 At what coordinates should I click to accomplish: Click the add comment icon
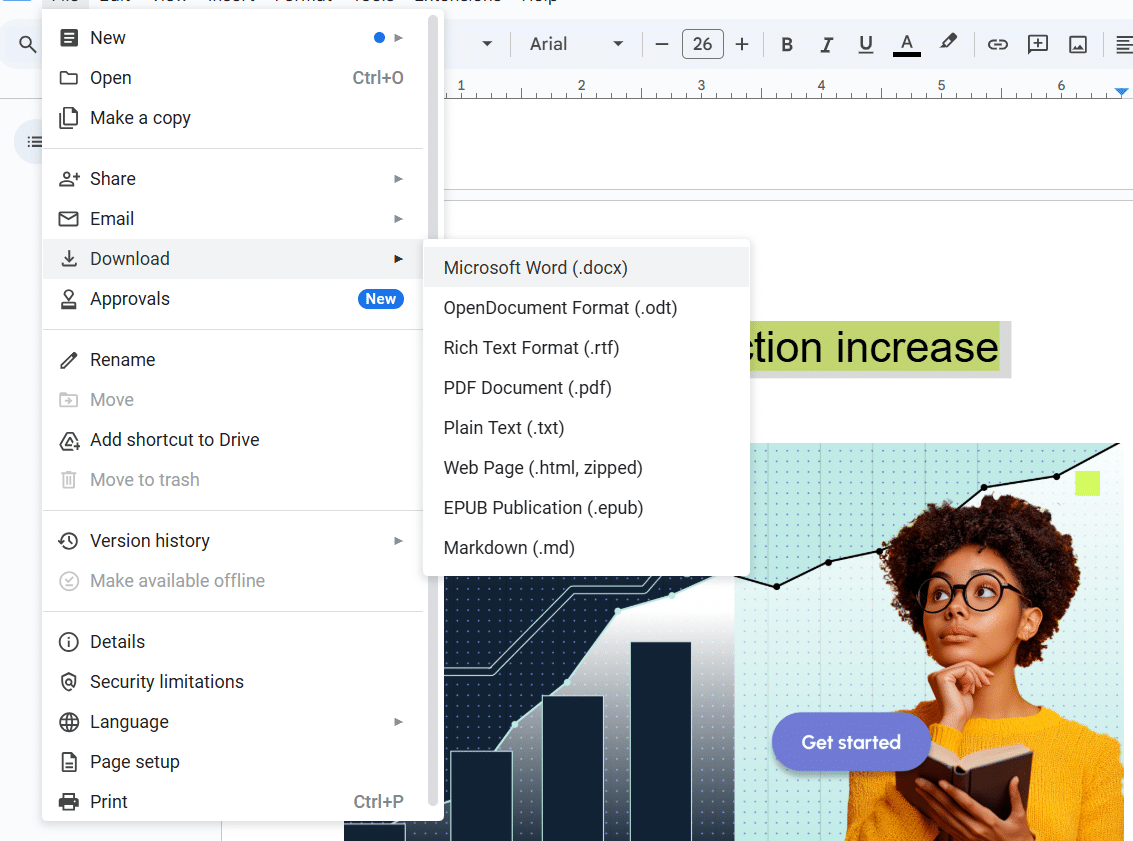(1038, 45)
